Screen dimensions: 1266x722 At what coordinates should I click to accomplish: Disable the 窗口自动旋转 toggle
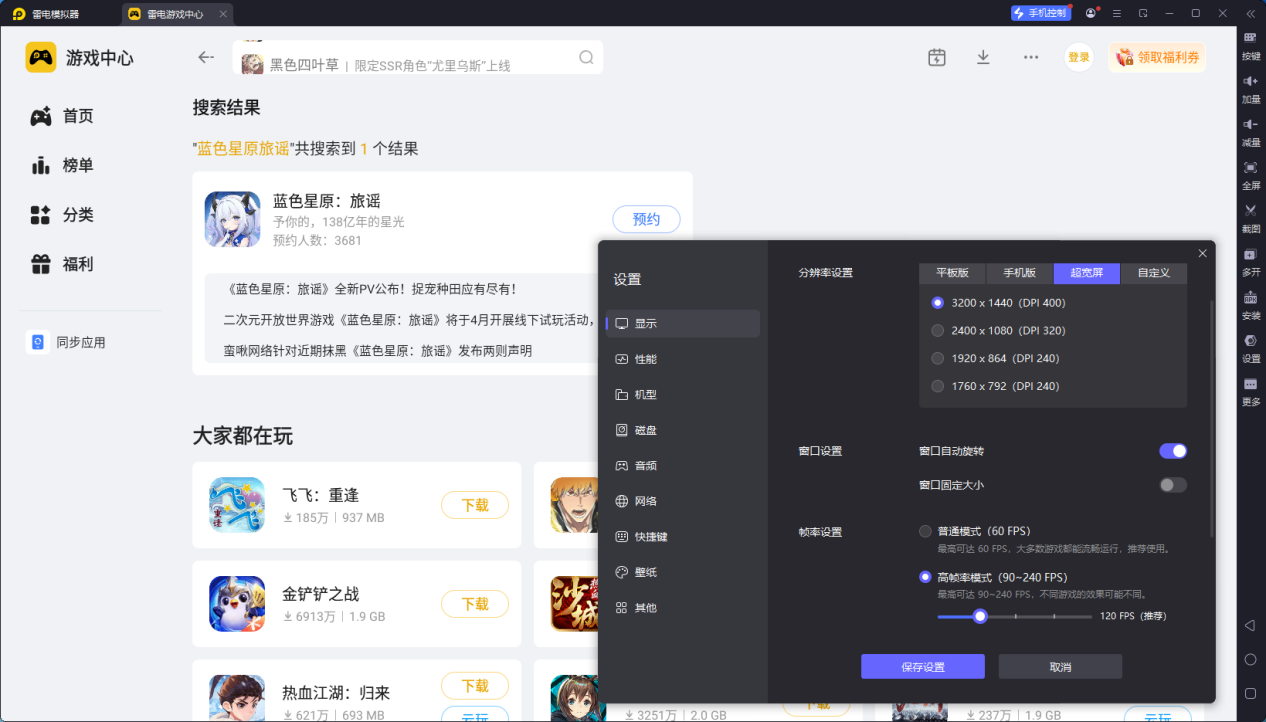click(x=1172, y=451)
